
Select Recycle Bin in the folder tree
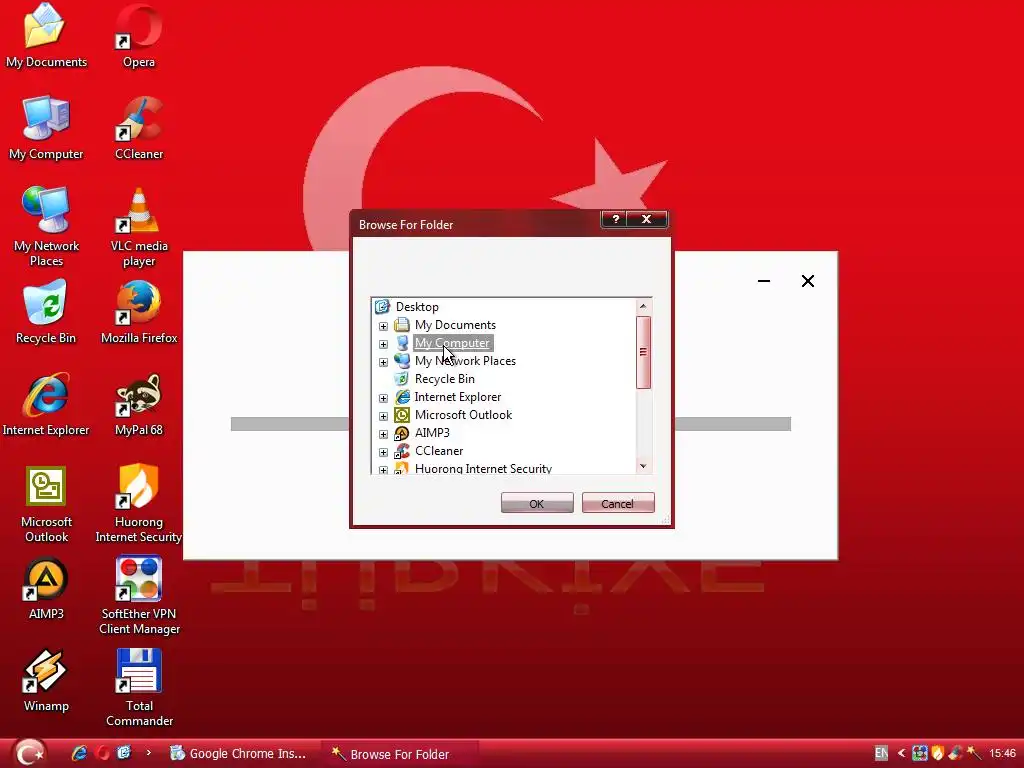445,379
